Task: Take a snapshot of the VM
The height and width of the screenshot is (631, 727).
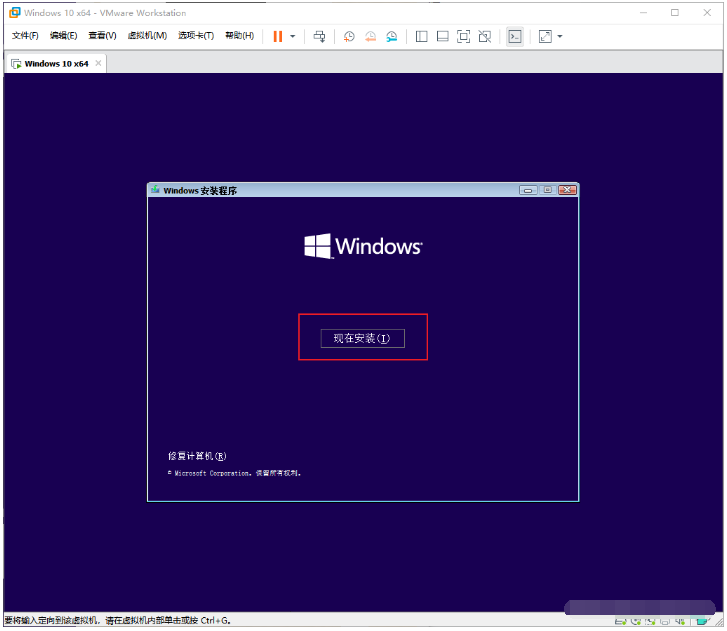Action: (x=349, y=36)
